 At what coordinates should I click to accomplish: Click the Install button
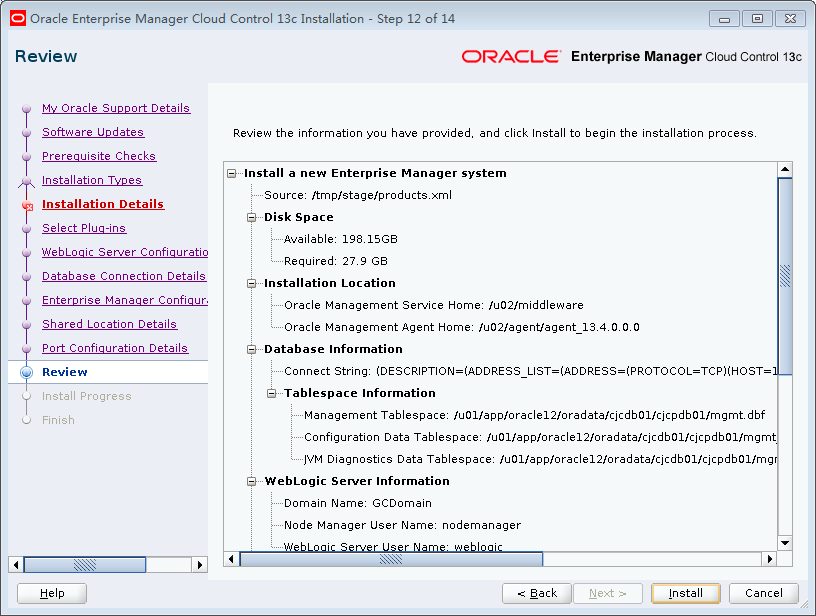click(x=686, y=593)
